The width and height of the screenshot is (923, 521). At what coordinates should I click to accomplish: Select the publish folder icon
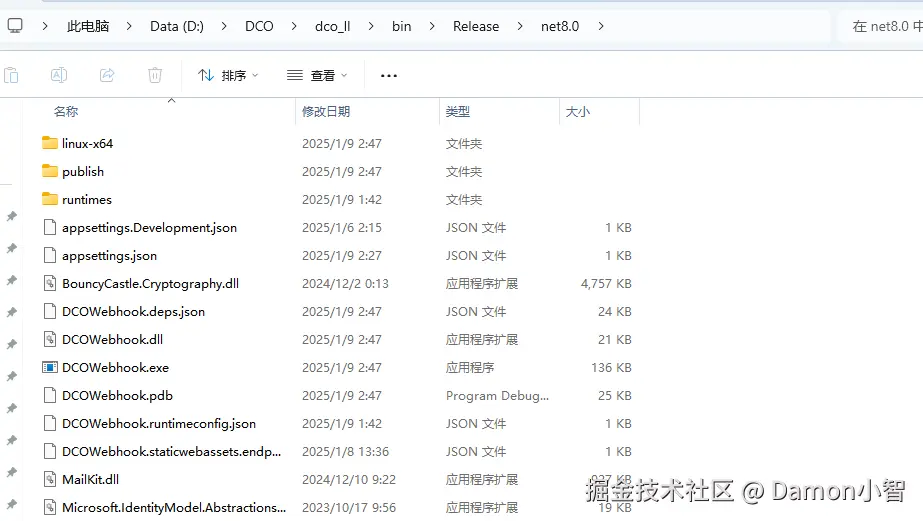pos(50,171)
